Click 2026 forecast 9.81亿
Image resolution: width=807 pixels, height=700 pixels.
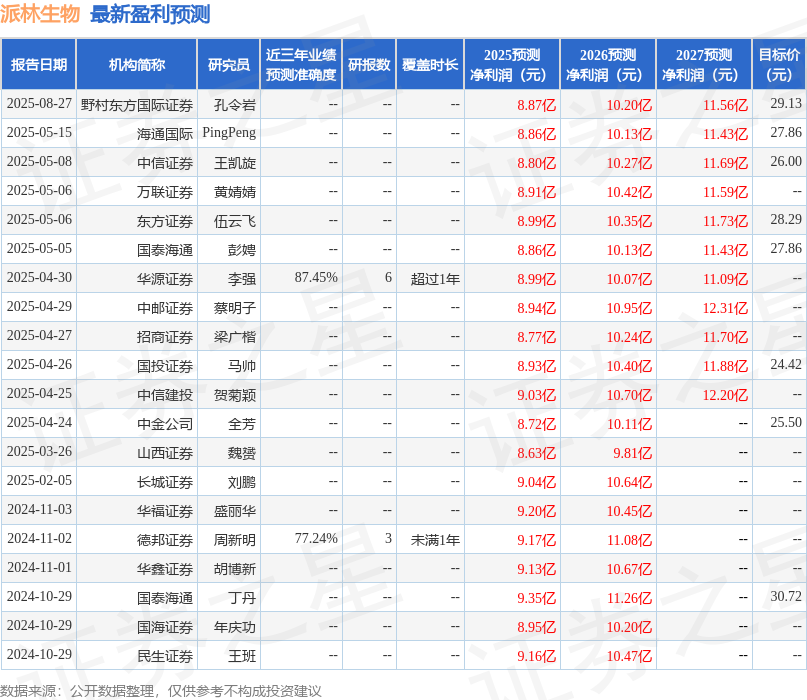click(x=633, y=453)
